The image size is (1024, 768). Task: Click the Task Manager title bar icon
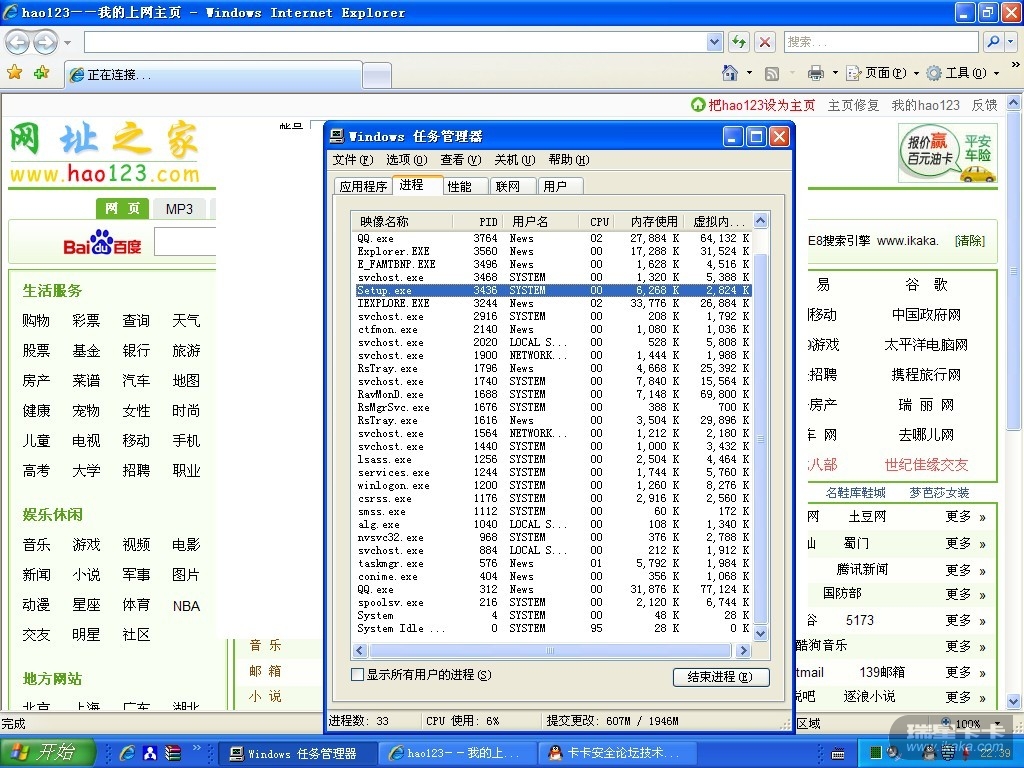pyautogui.click(x=337, y=136)
